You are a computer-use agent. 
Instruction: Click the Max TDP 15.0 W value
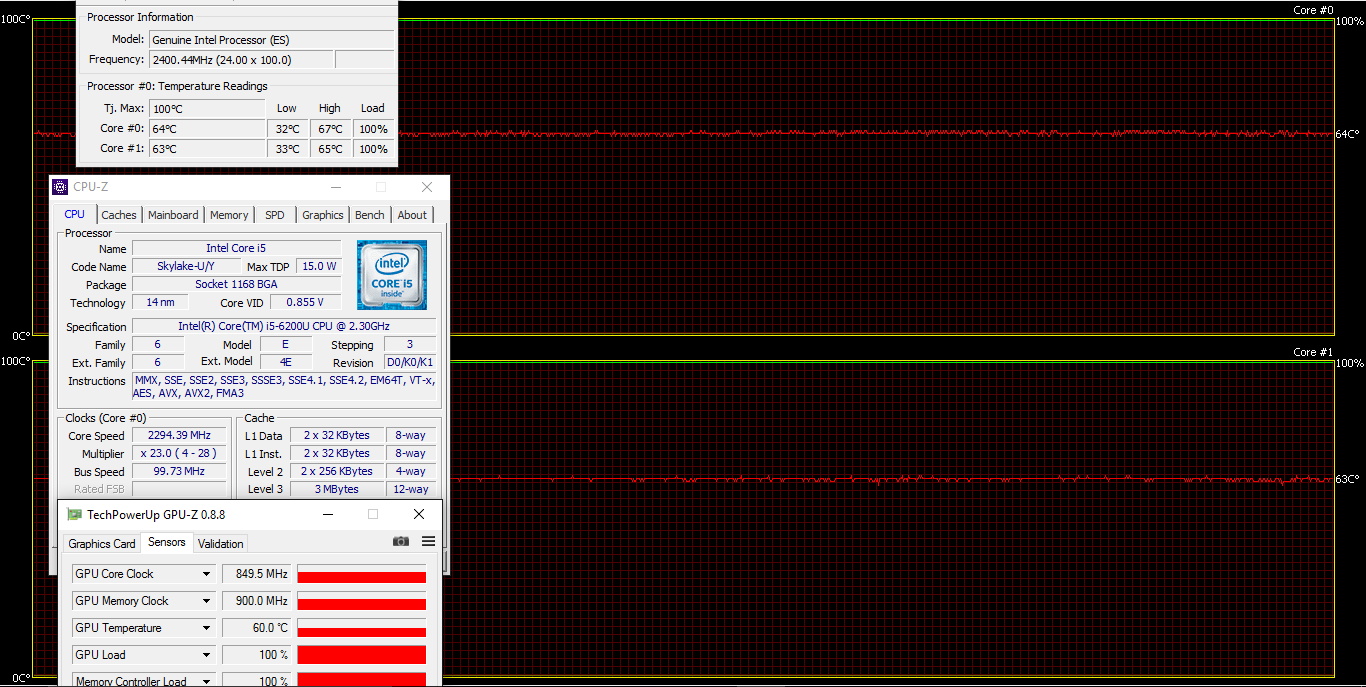point(319,266)
